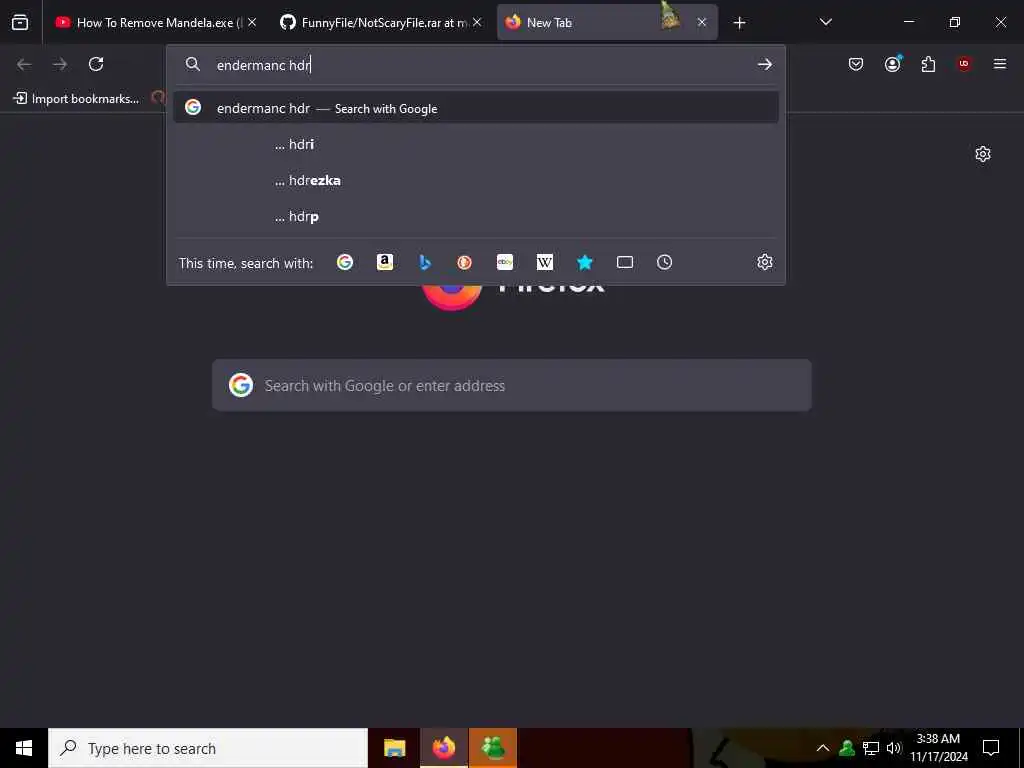This screenshot has height=768, width=1024.
Task: Open the Windows Start menu
Action: [x=24, y=748]
